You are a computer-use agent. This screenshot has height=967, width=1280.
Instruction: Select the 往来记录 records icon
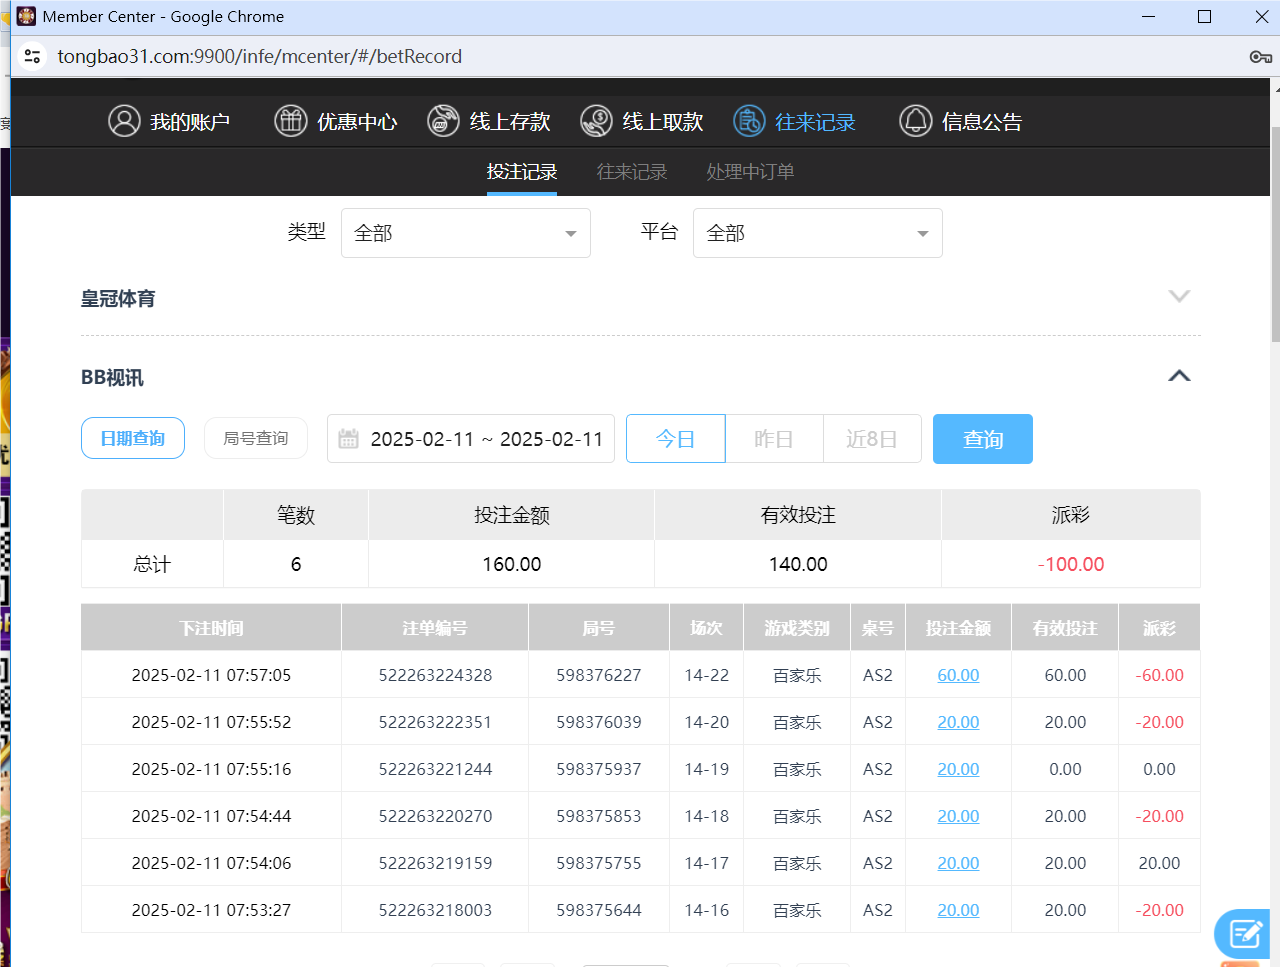(749, 120)
